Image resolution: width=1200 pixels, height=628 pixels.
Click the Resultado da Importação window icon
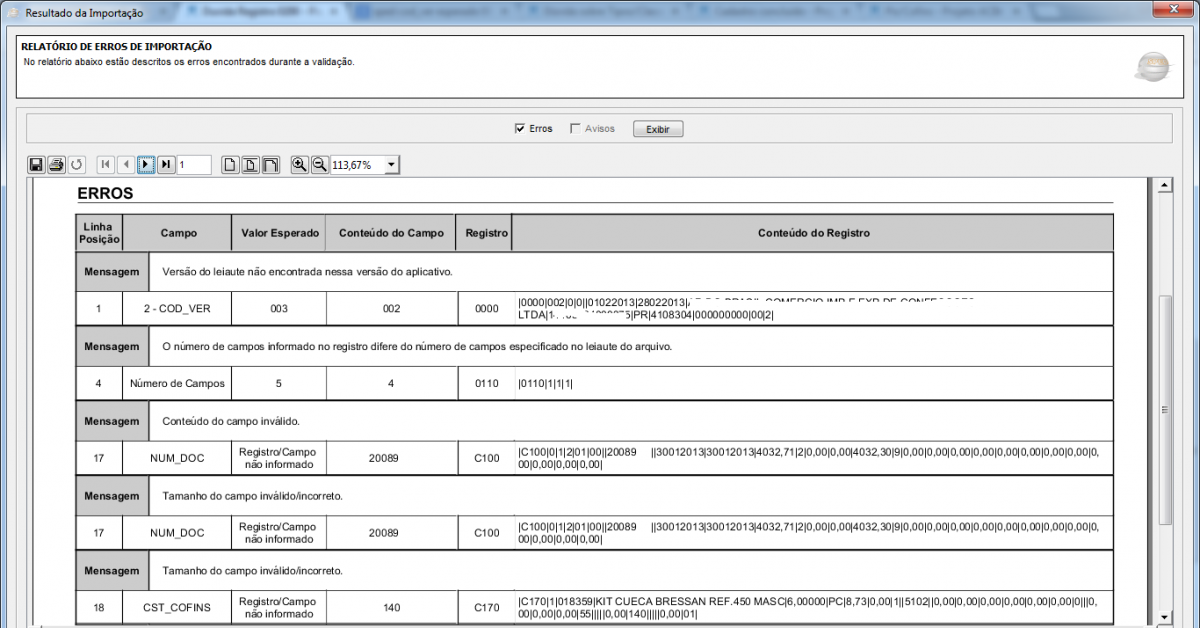(12, 13)
